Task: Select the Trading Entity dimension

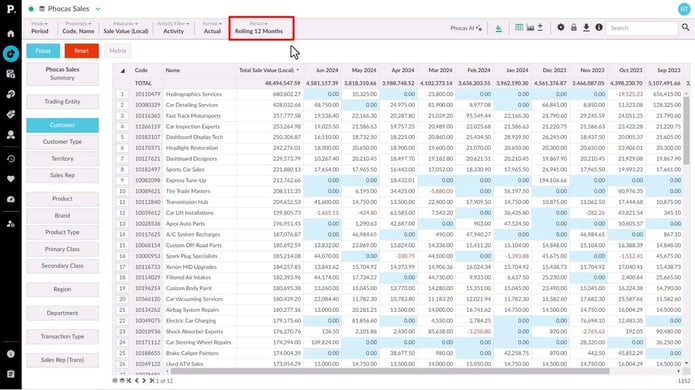Action: (62, 101)
